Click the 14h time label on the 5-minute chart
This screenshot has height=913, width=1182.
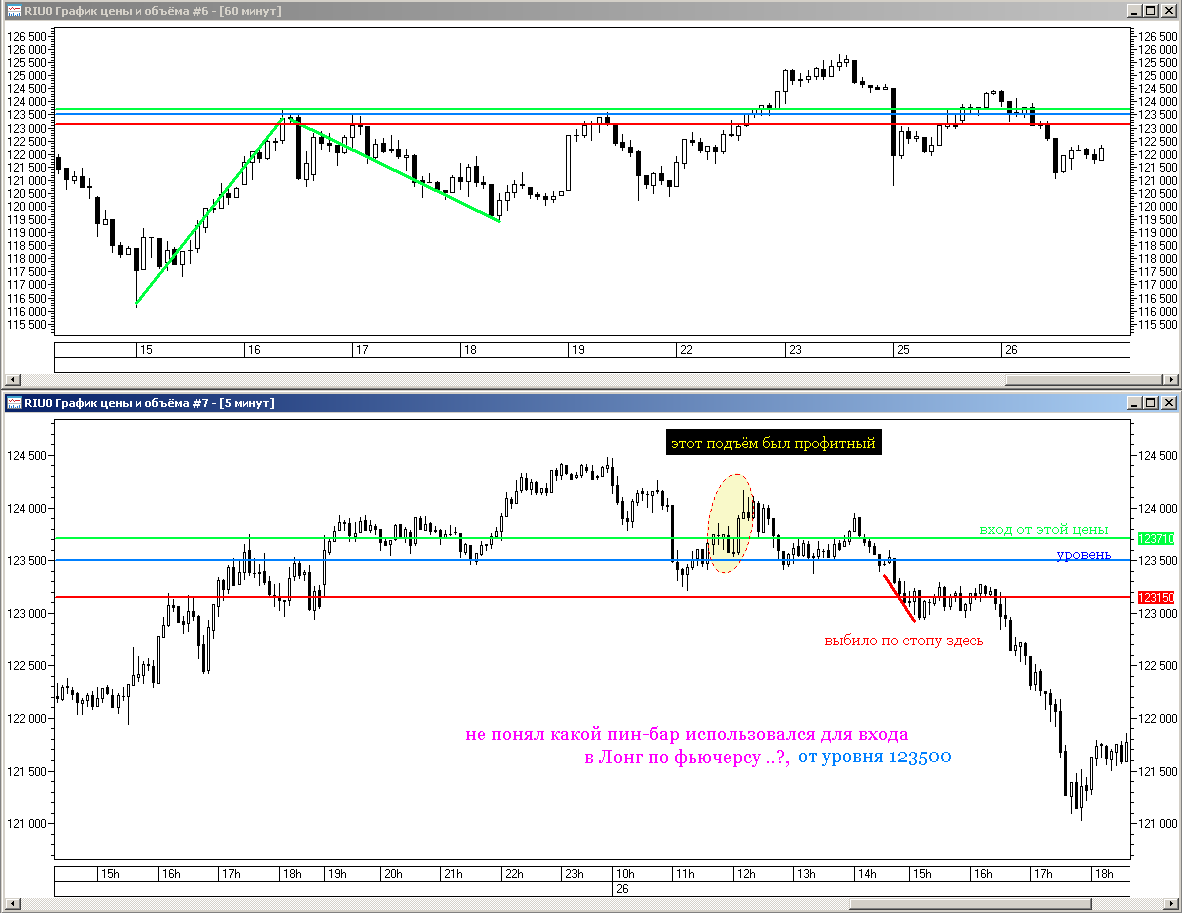[867, 874]
